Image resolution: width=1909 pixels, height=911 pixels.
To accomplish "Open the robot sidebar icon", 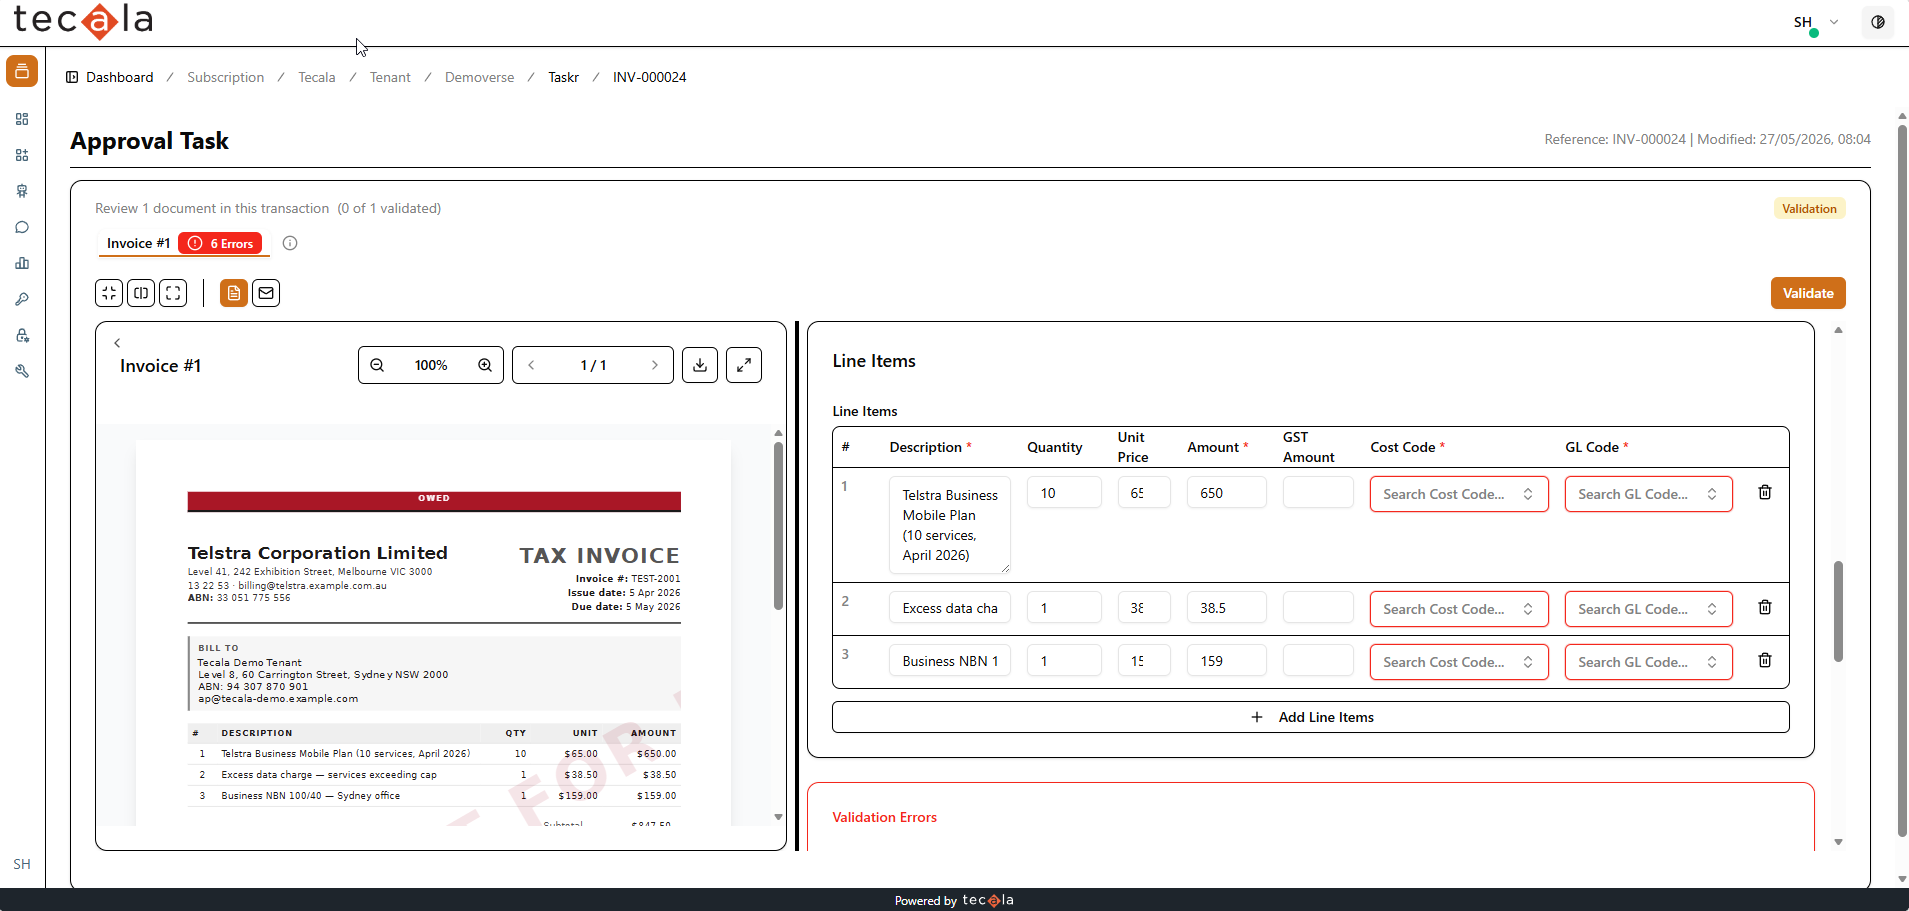I will click(x=22, y=191).
